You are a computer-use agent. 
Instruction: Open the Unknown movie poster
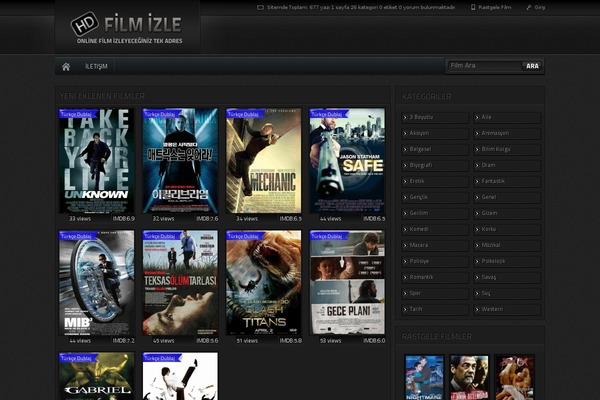(x=96, y=161)
